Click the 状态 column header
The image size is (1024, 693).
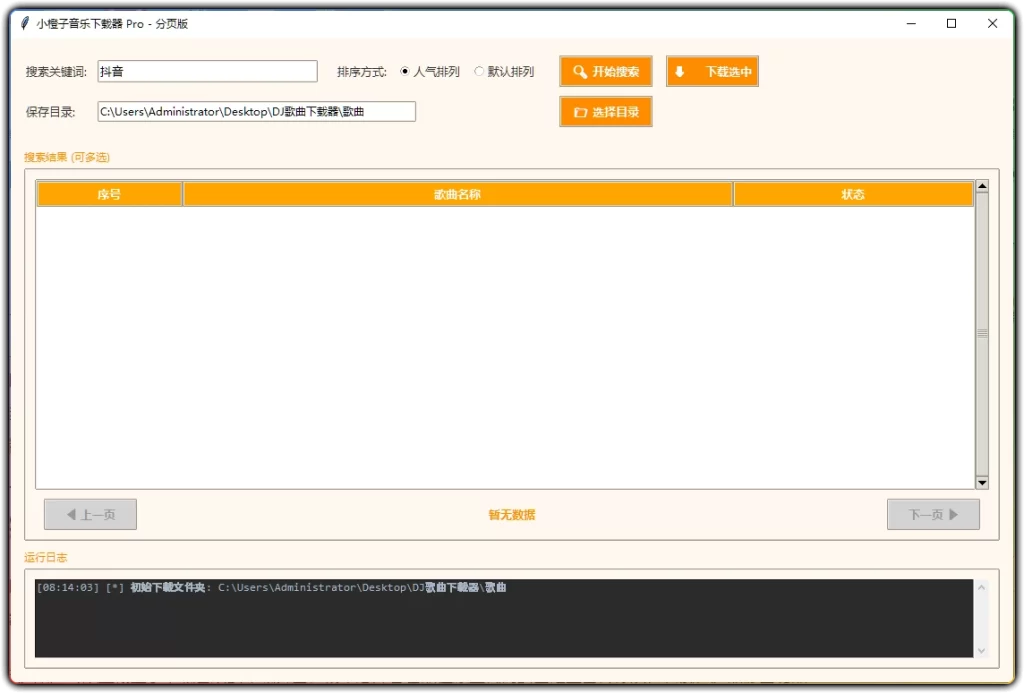tap(853, 194)
